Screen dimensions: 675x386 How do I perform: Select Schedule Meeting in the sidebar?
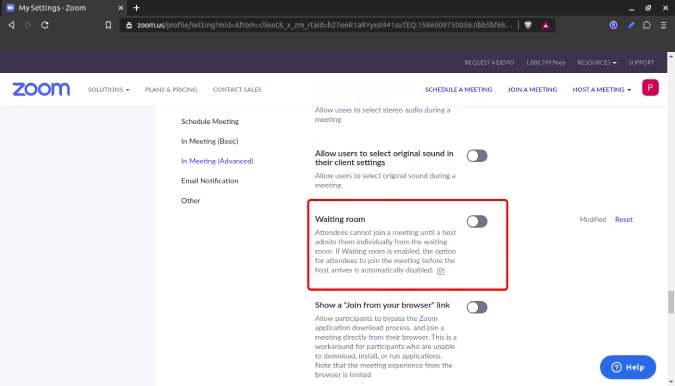210,121
